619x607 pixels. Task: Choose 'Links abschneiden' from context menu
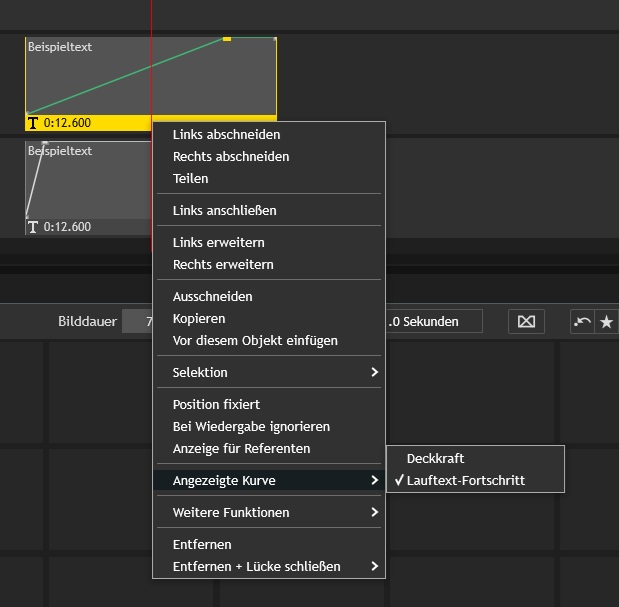click(269, 135)
